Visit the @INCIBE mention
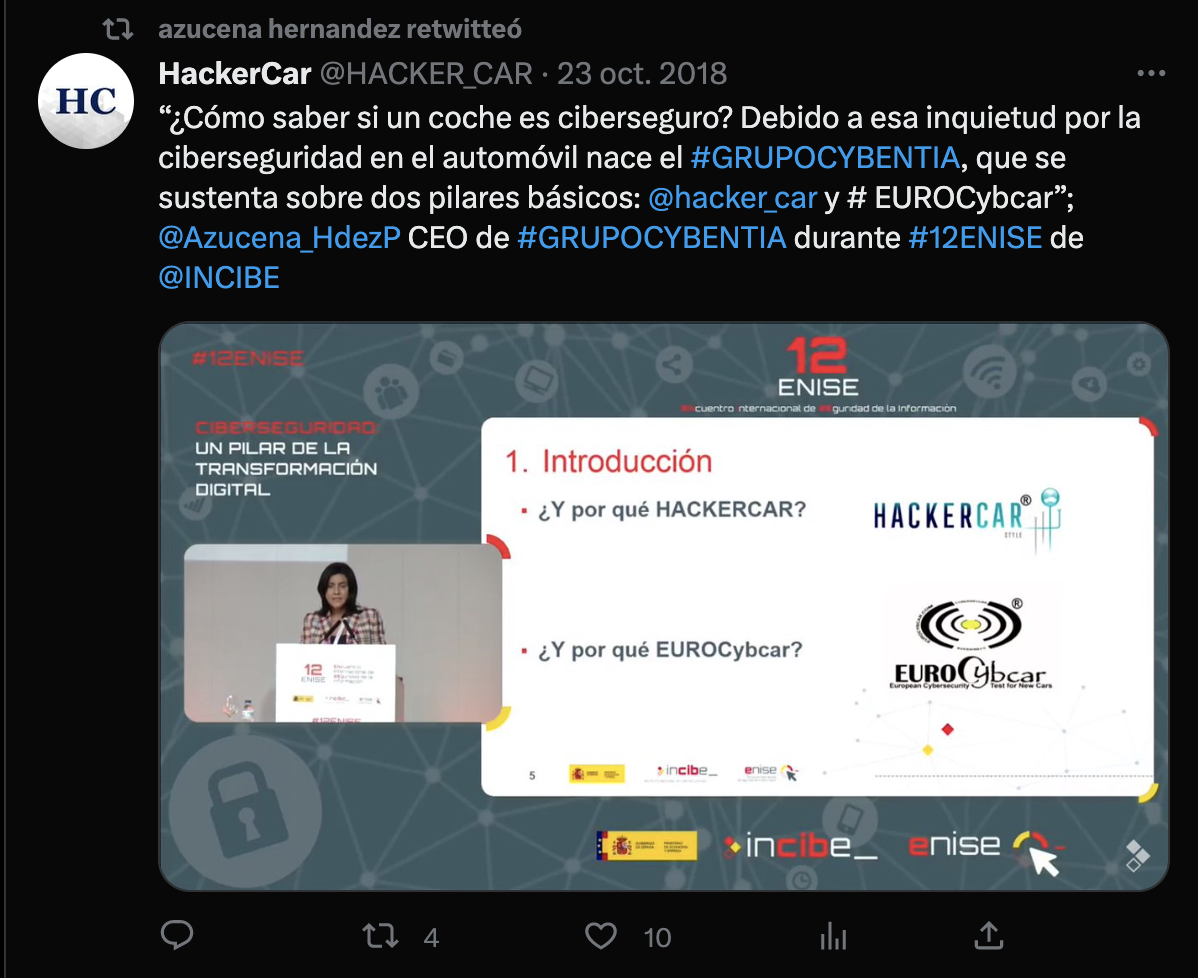This screenshot has width=1198, height=978. pos(219,277)
